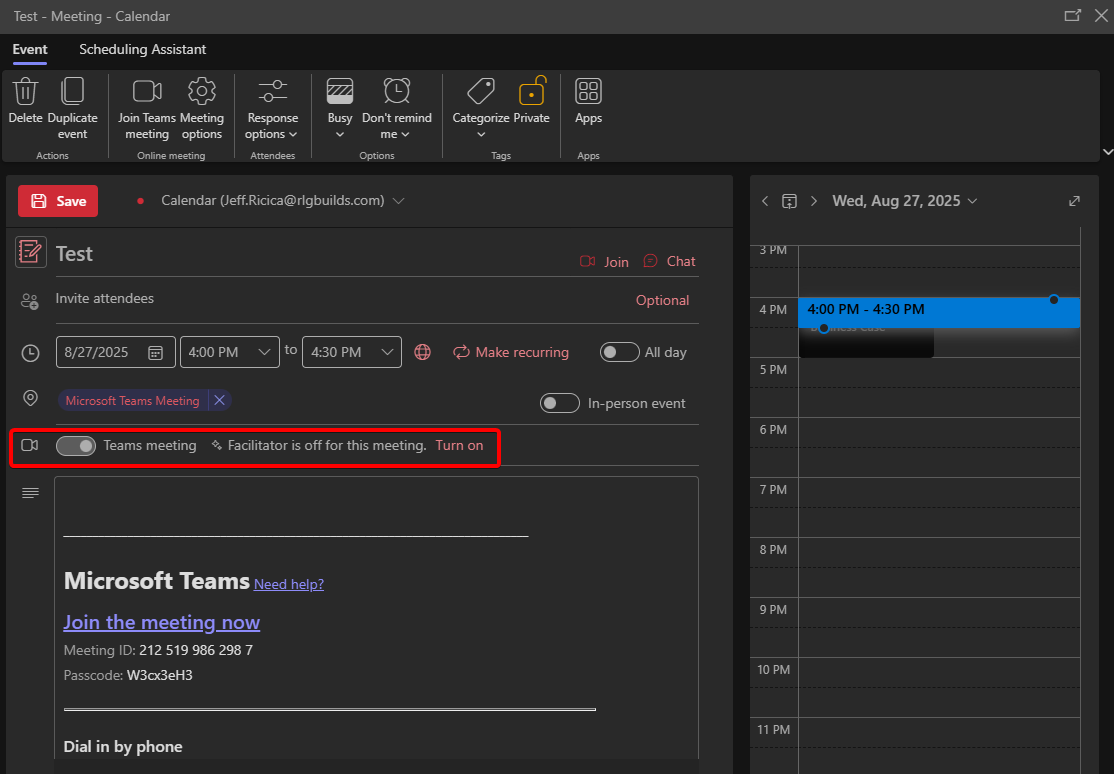Expand start time 4:00 PM dropdown
Image resolution: width=1114 pixels, height=774 pixels.
(264, 352)
